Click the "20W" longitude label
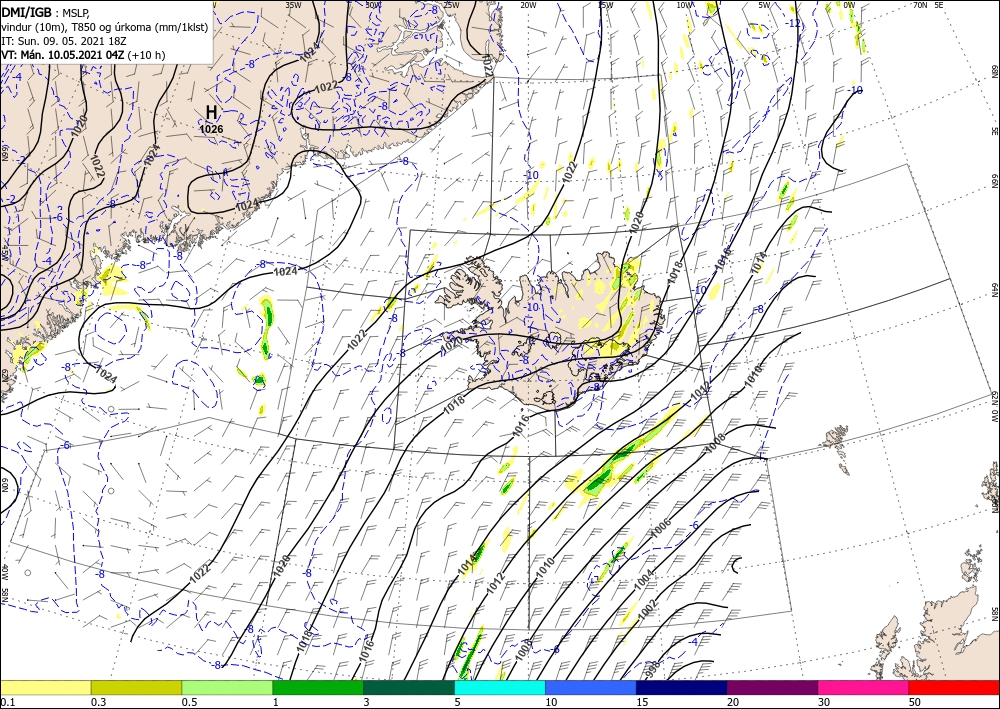This screenshot has width=1000, height=709. (528, 5)
